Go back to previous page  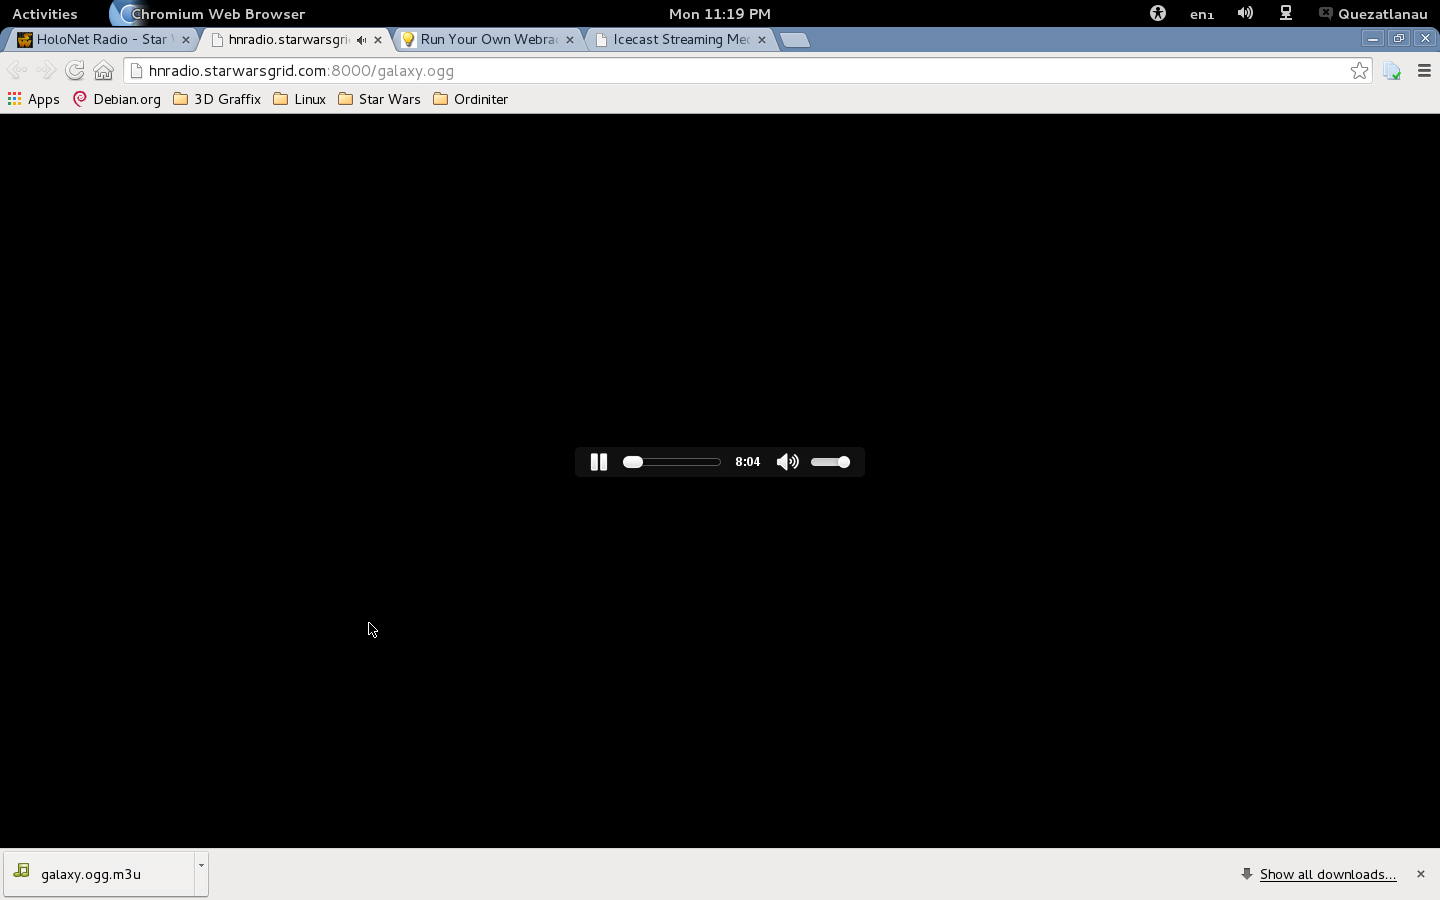tap(17, 71)
